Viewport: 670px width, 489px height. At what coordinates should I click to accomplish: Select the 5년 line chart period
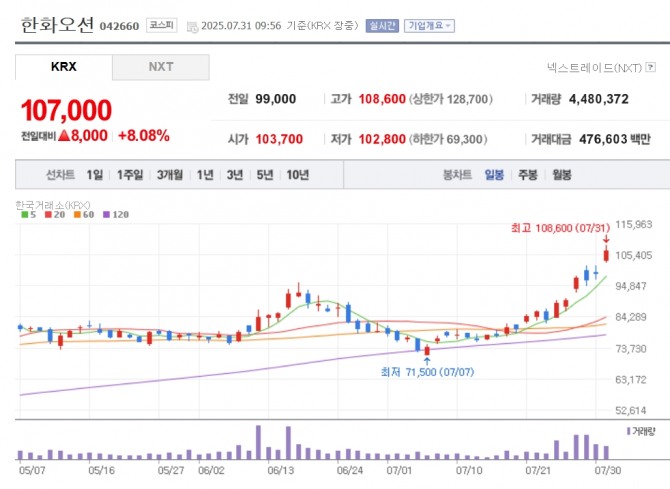tap(264, 174)
